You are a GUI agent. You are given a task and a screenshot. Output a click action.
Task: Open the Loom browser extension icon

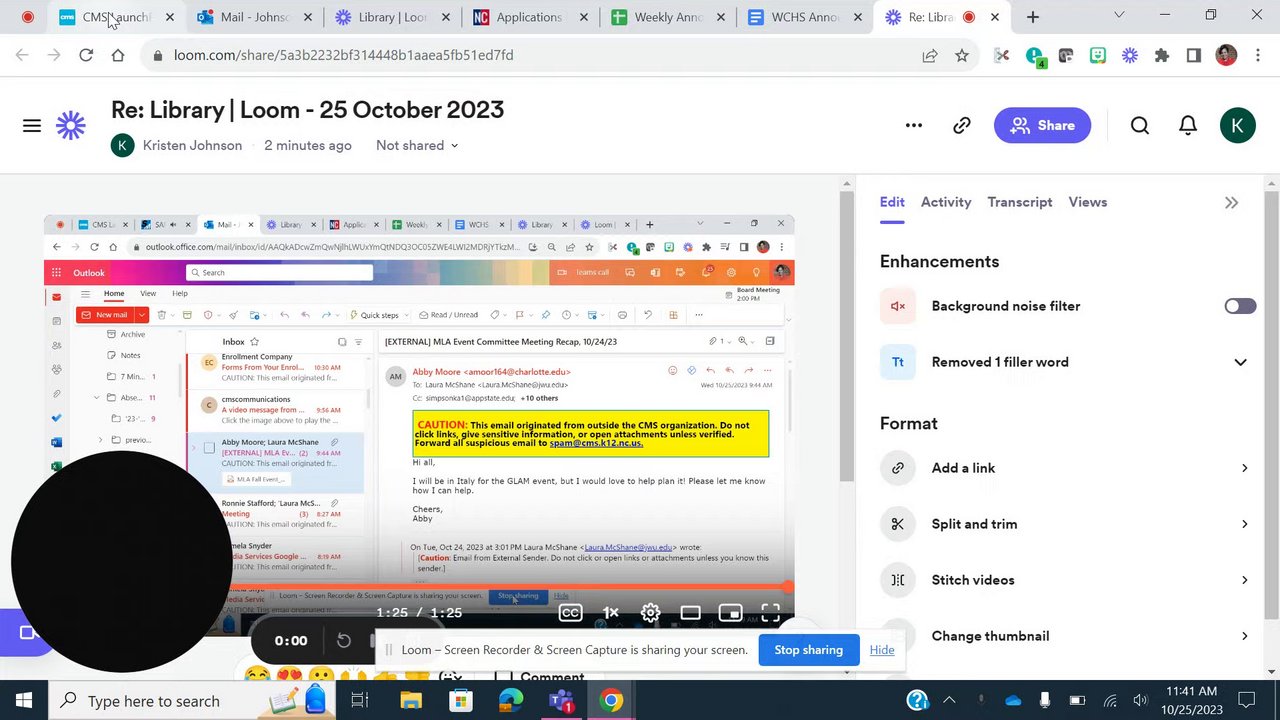coord(1130,55)
